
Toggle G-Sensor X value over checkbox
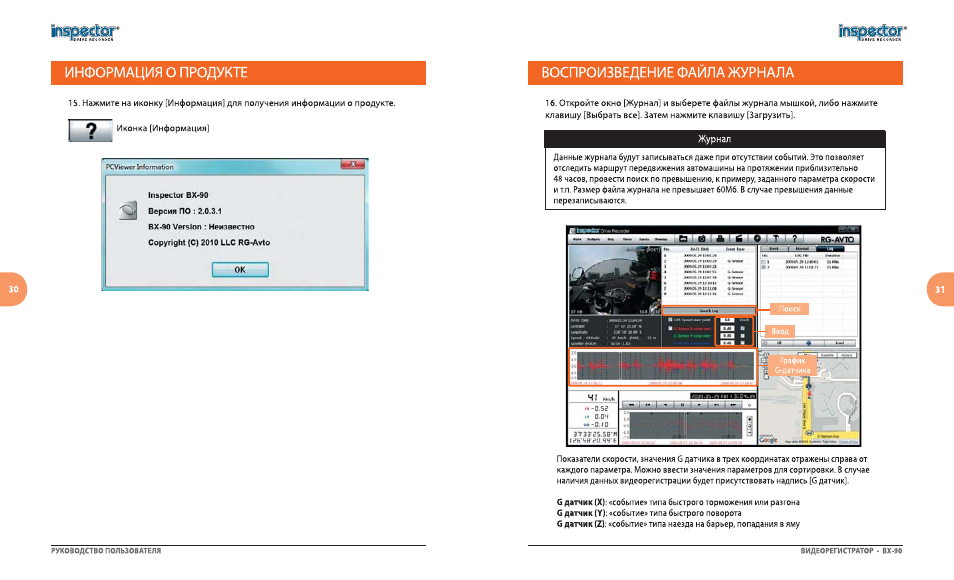pos(670,328)
